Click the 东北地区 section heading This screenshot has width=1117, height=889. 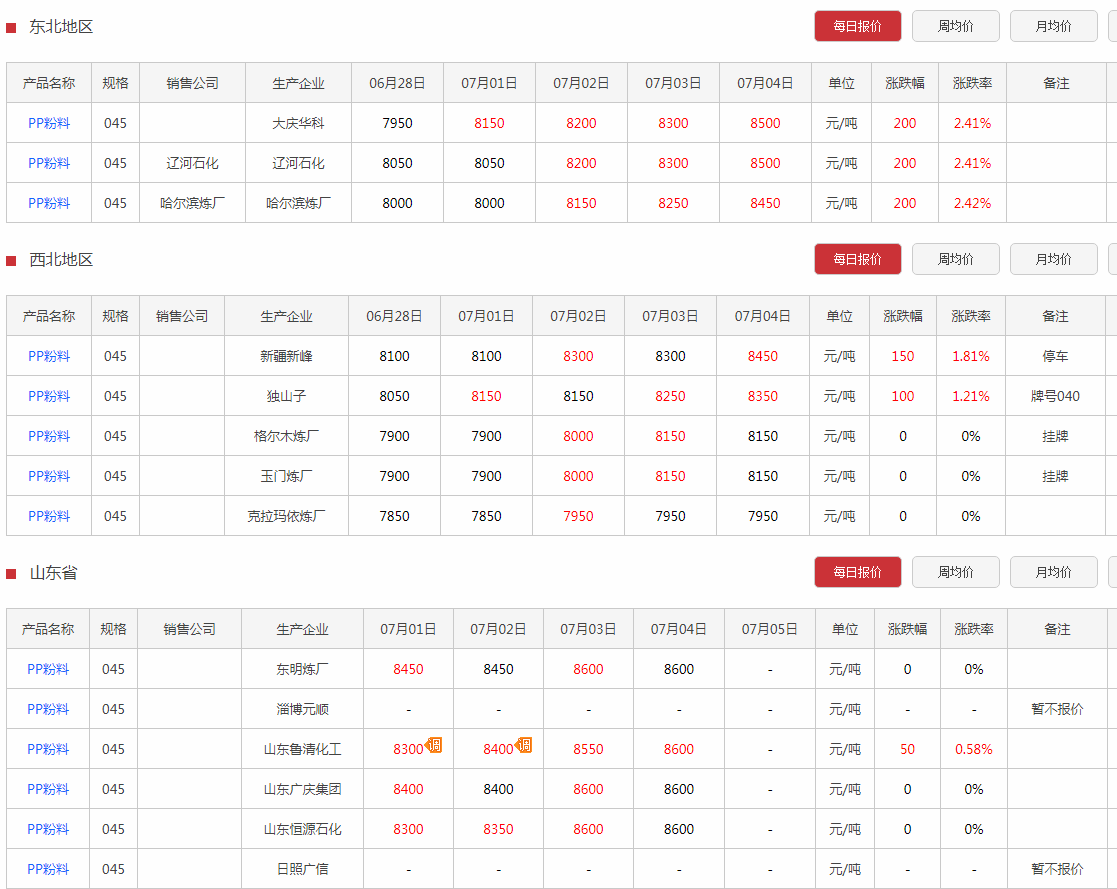[61, 27]
